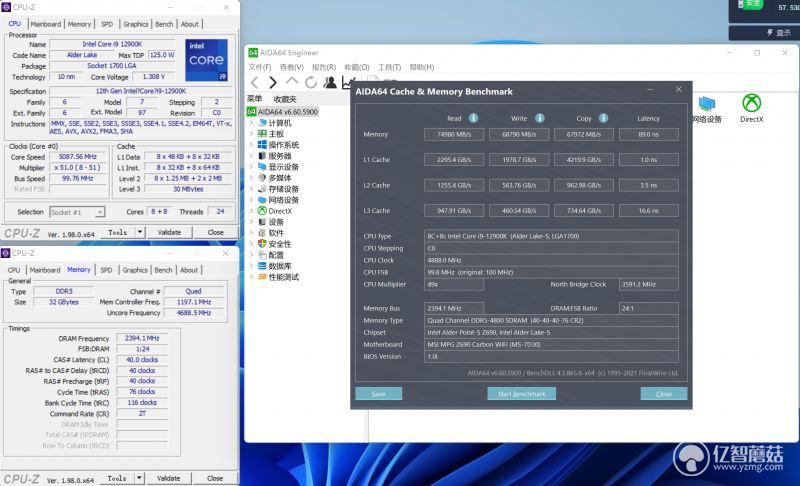
Task: Click the green 安全 badge at top right
Action: [x=752, y=4]
